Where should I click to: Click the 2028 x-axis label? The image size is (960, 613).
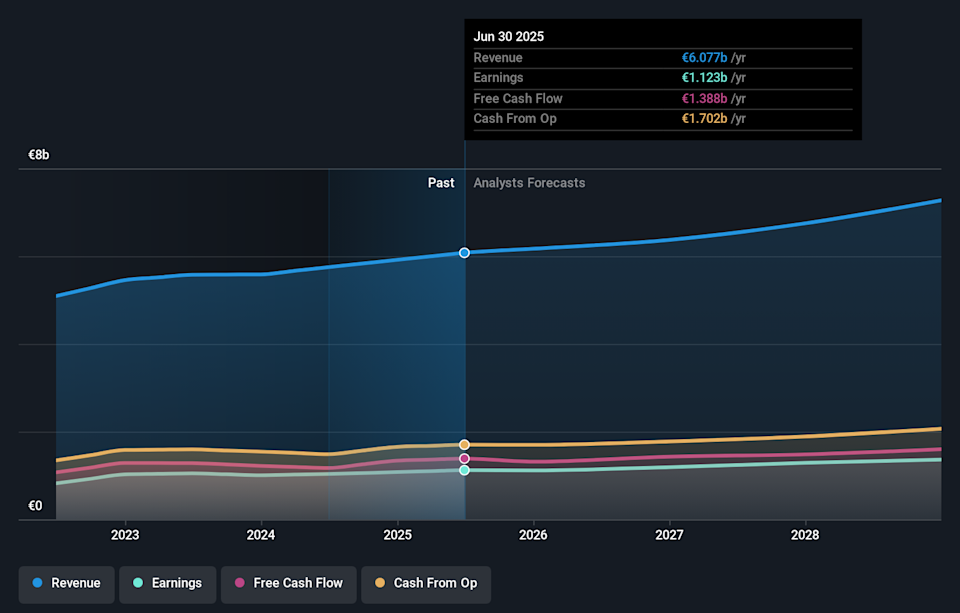805,535
